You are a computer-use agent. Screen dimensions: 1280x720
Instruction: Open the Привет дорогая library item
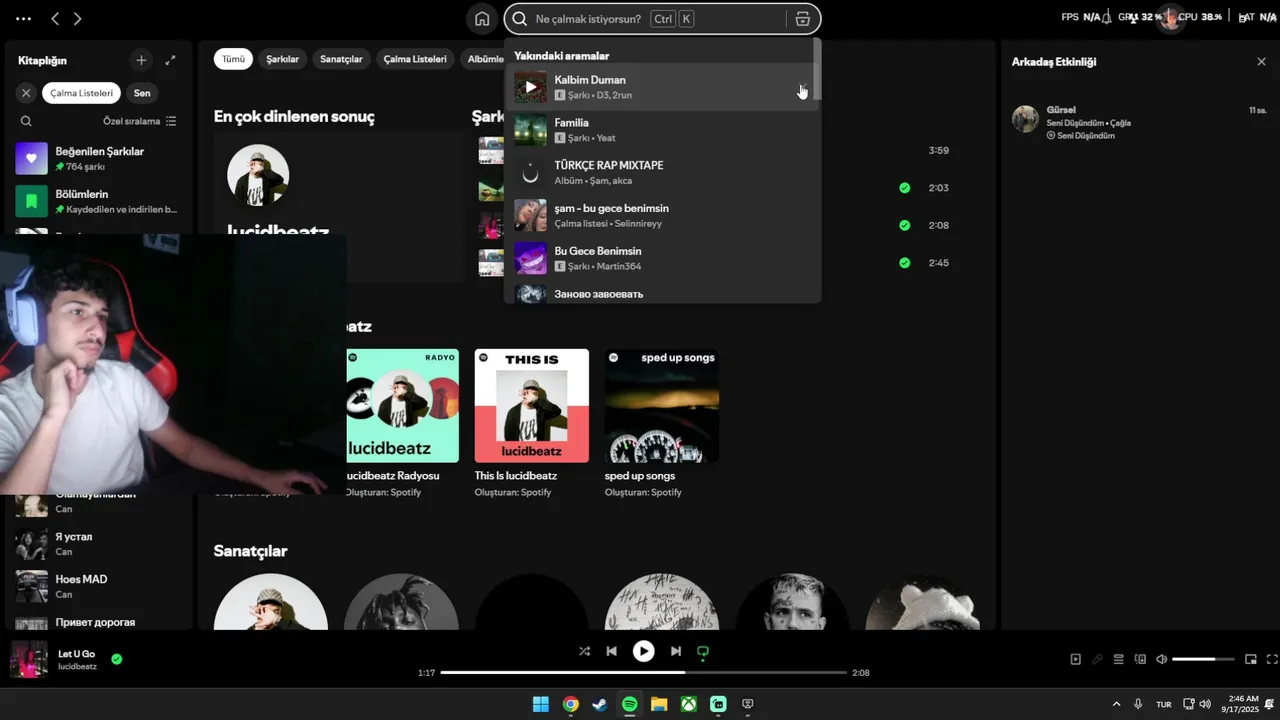click(96, 622)
